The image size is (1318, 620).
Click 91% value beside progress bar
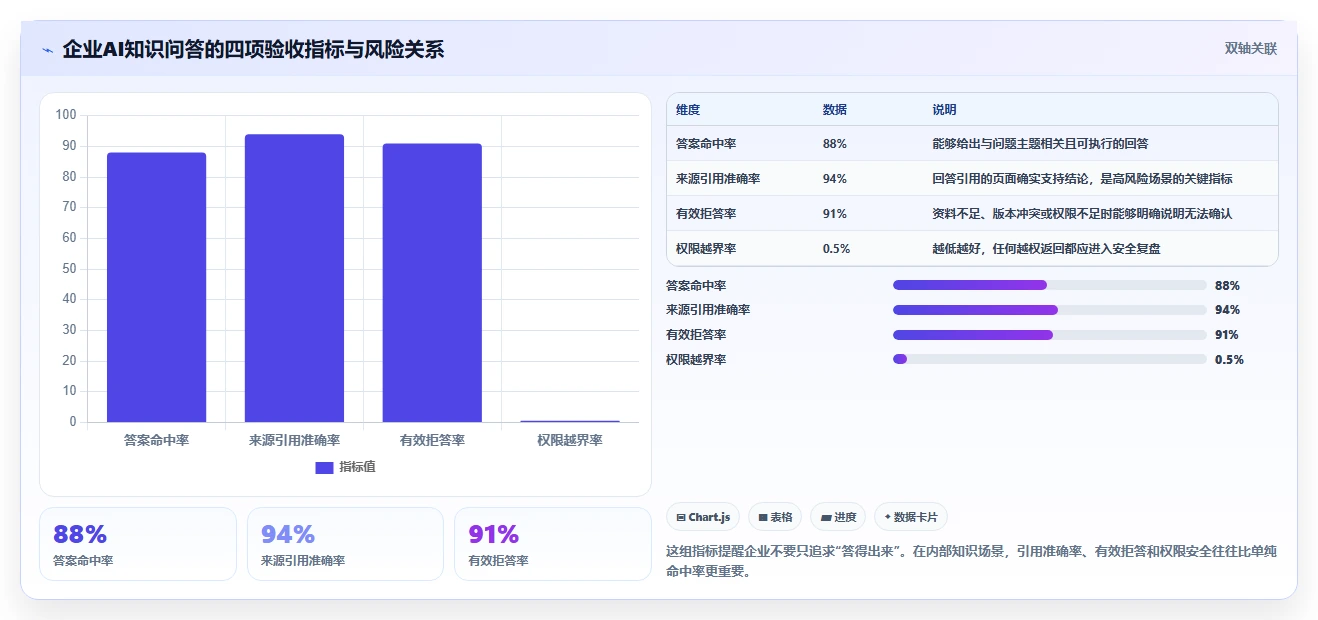(1227, 335)
